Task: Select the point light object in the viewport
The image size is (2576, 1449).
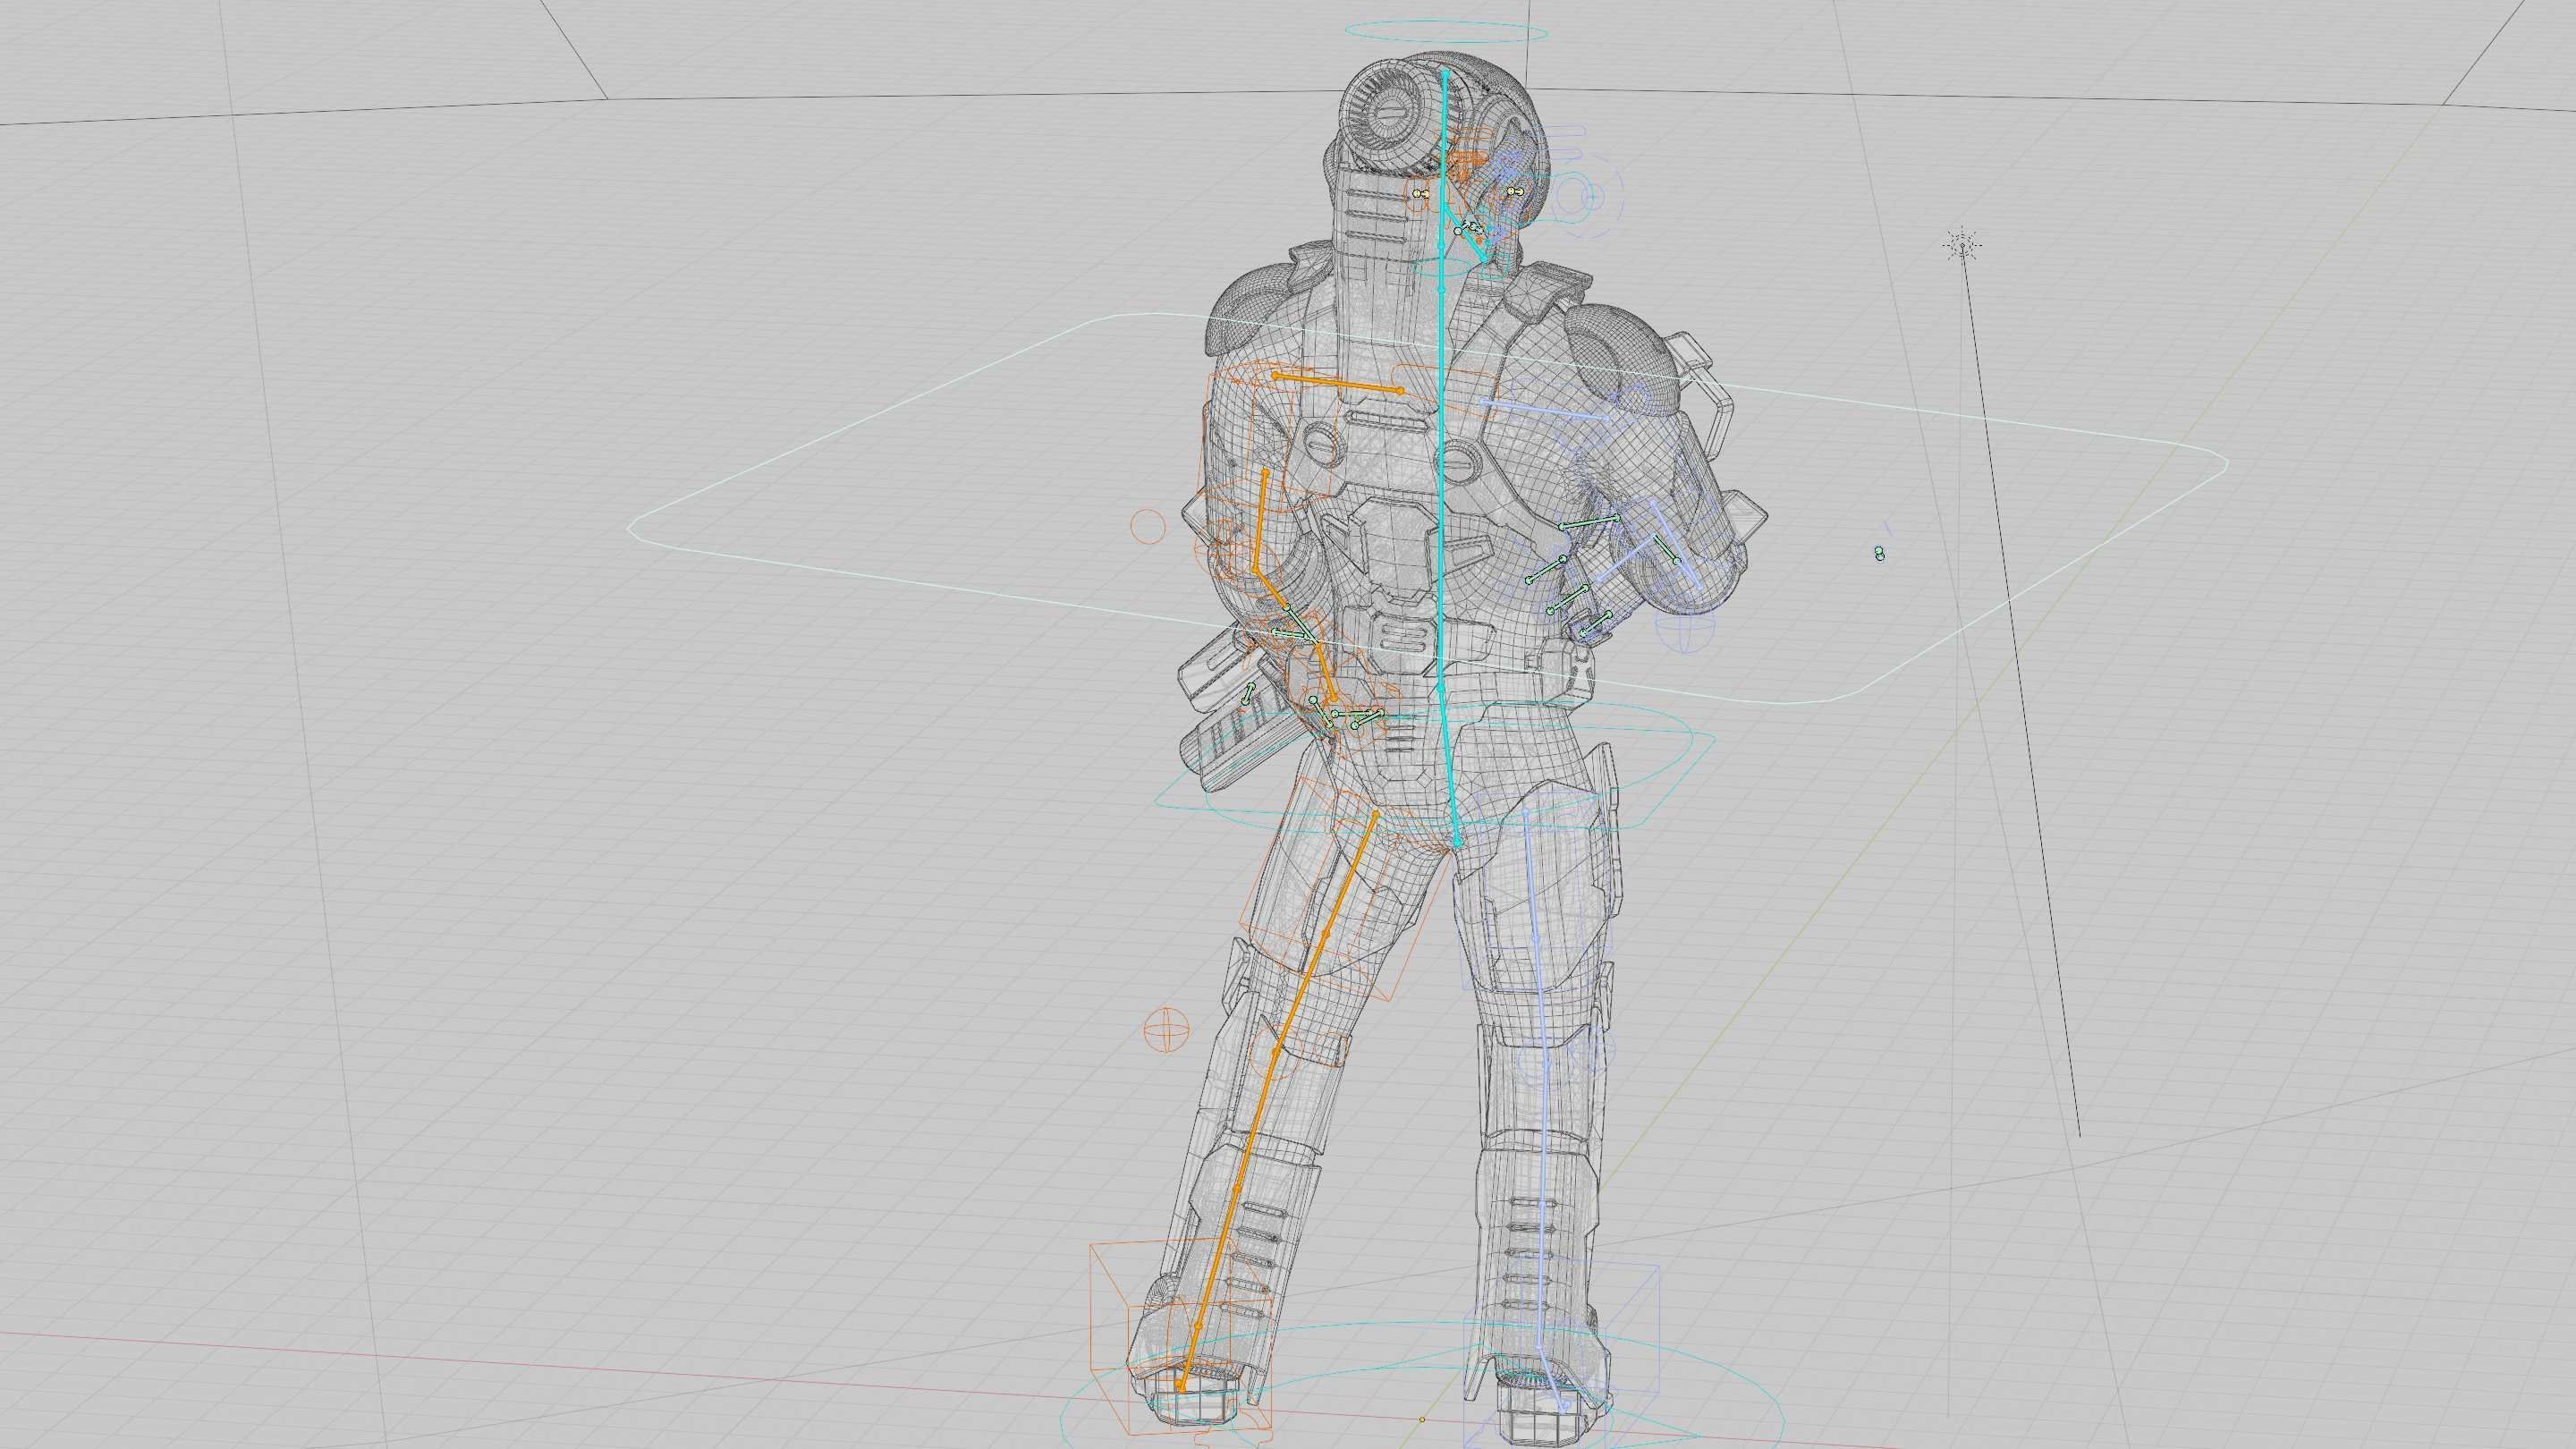Action: [x=1962, y=245]
